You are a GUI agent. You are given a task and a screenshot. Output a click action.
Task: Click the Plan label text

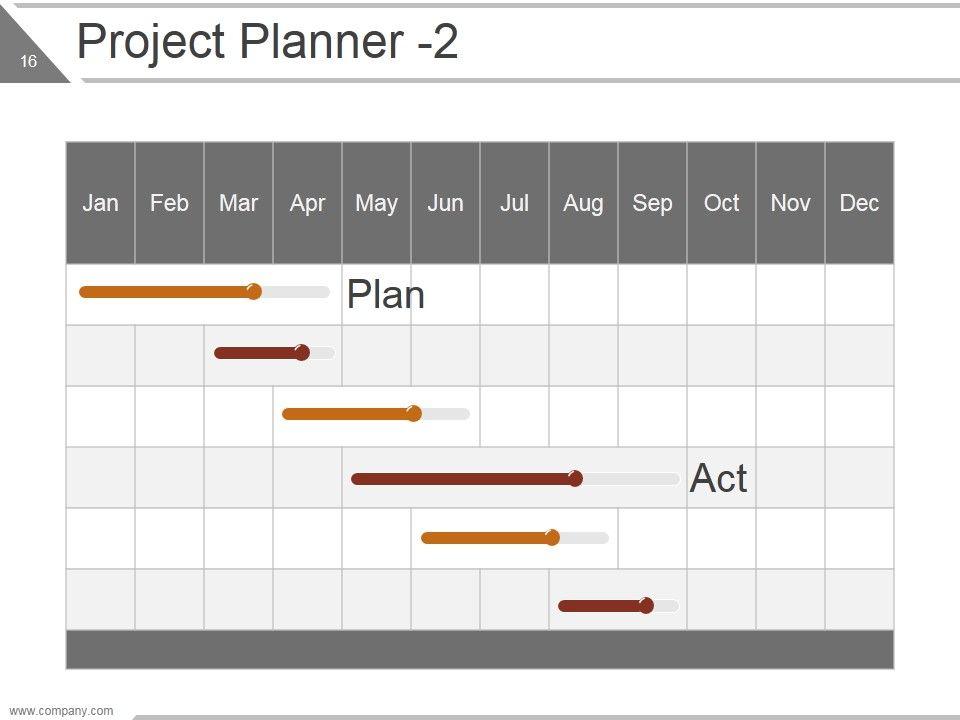385,295
